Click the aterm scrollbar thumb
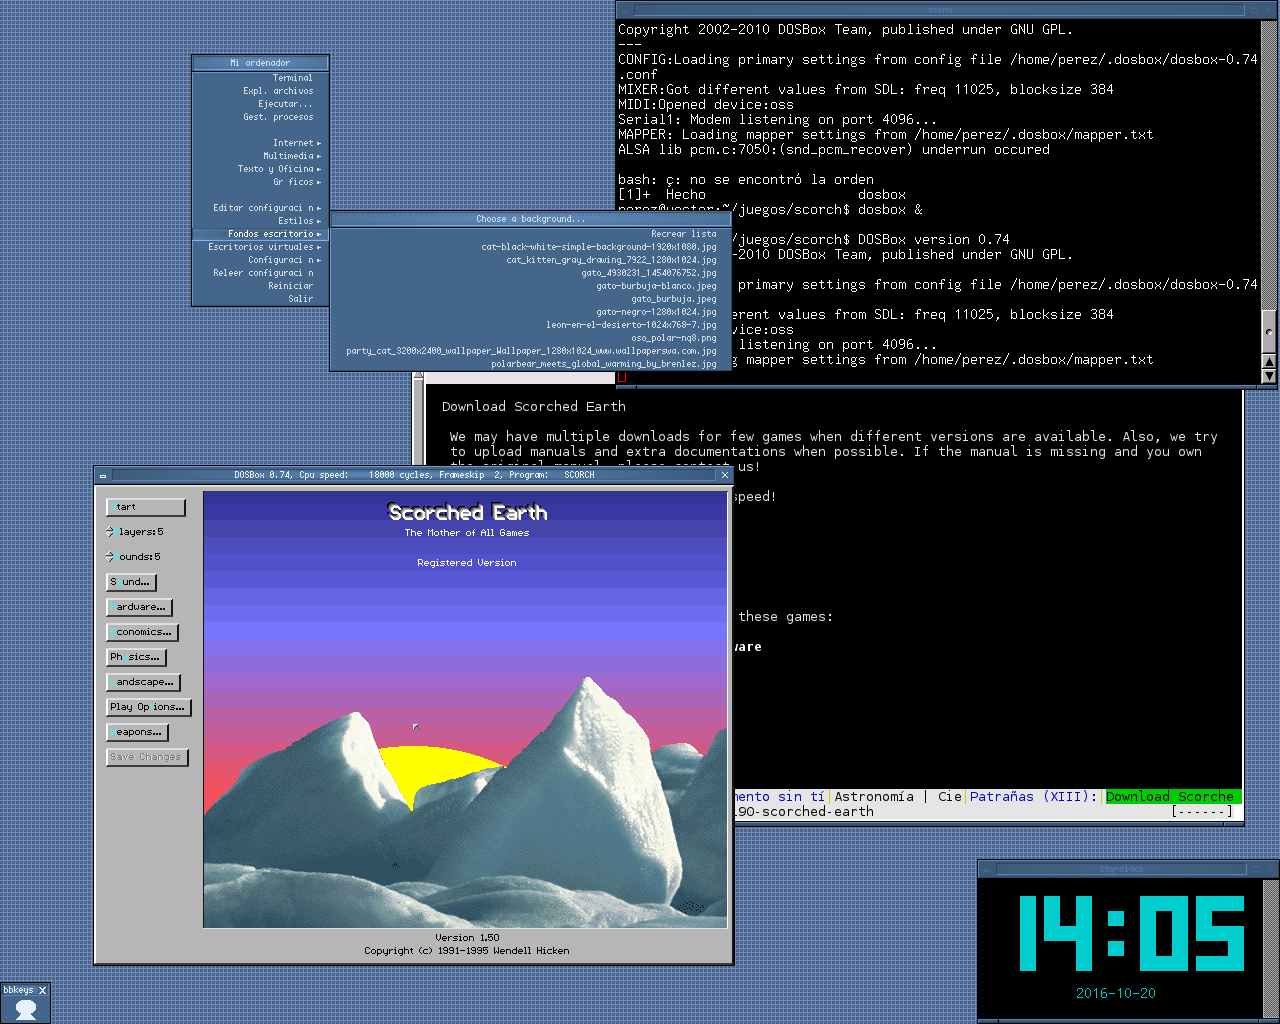1280x1024 pixels. (x=1269, y=330)
